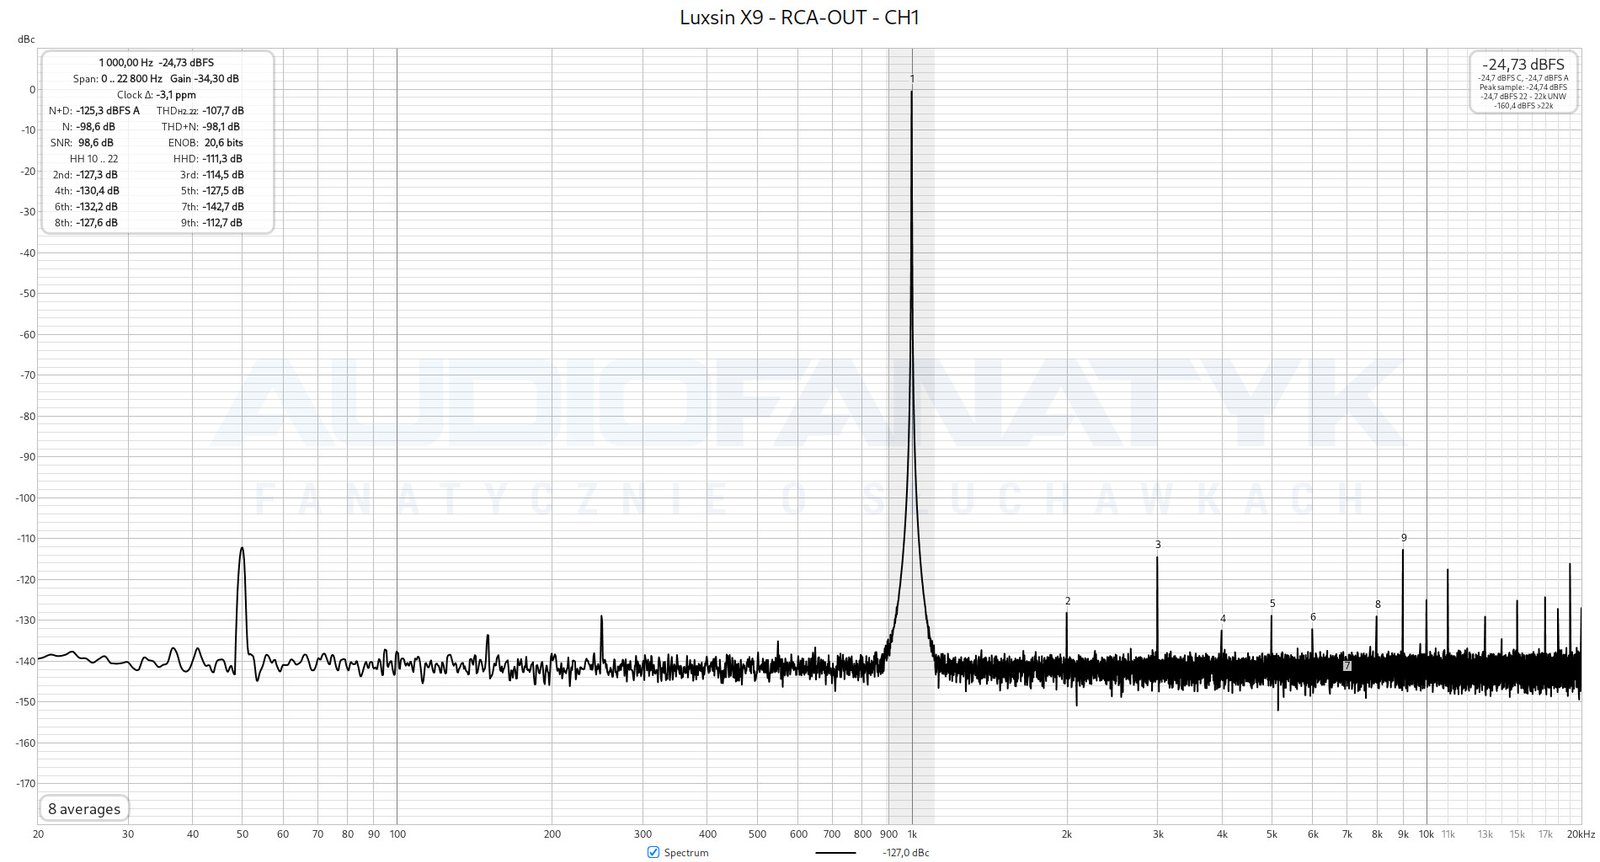Click the 20kHz label on frequency axis
Viewport: 1600px width, 862px height.
coord(1580,834)
